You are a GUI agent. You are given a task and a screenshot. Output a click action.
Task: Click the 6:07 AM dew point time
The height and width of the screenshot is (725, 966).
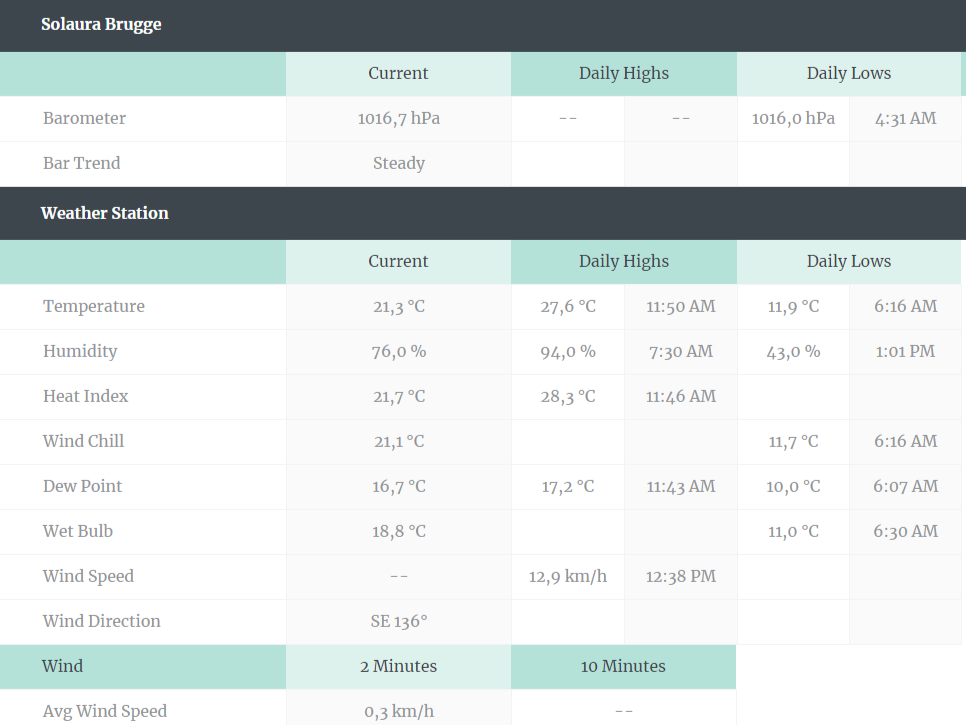pos(906,486)
